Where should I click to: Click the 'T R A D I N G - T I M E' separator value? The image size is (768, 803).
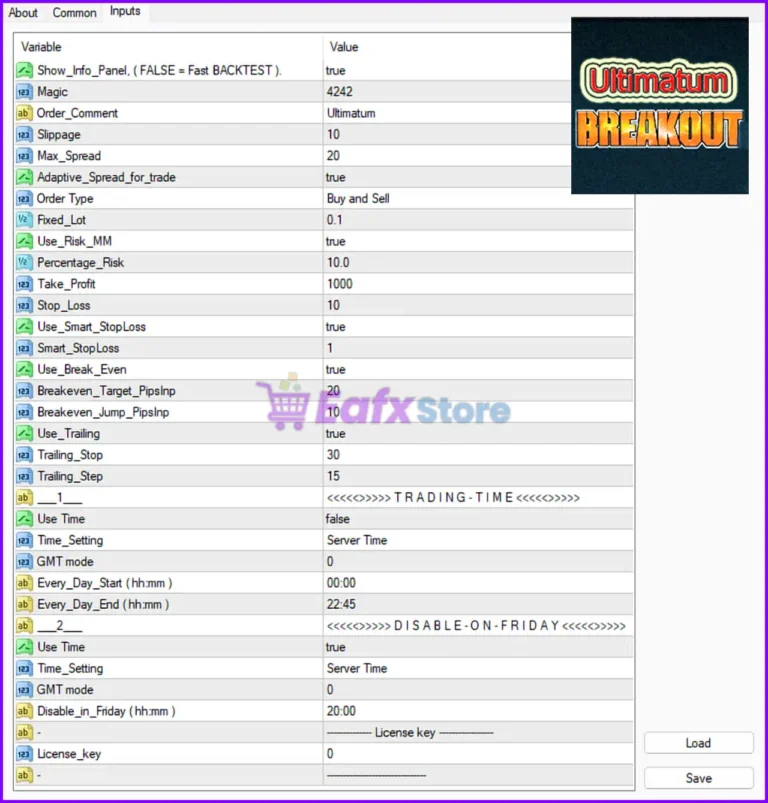453,498
